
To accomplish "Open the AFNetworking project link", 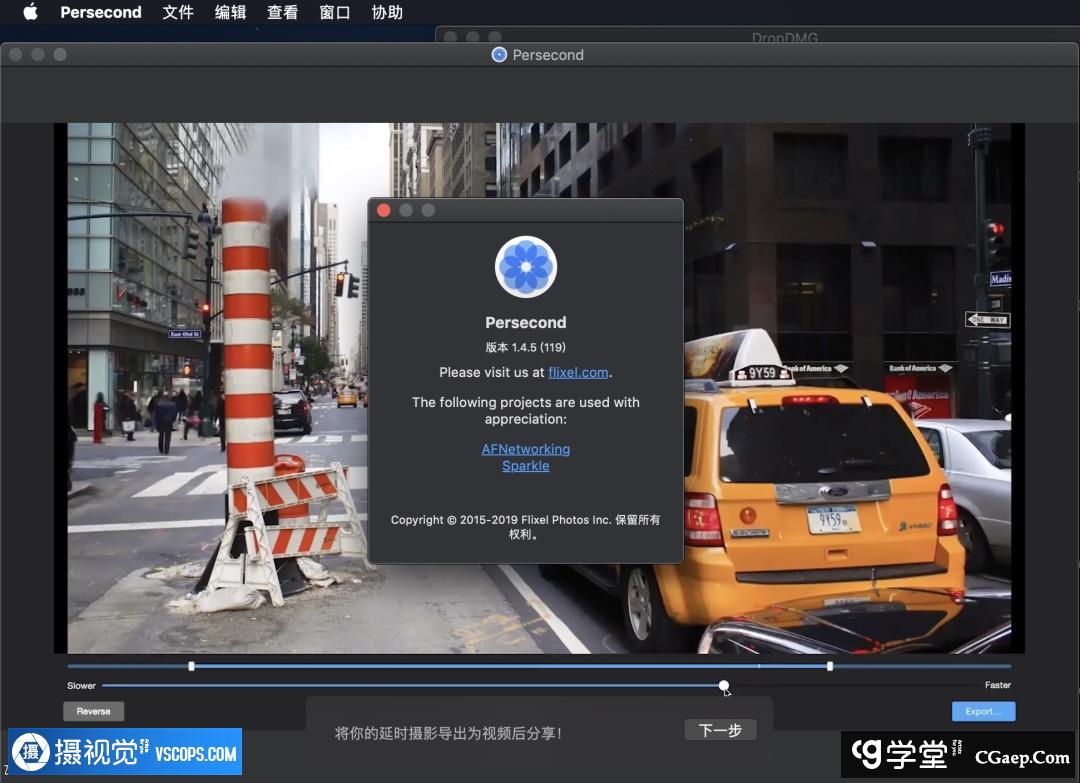I will click(x=525, y=449).
